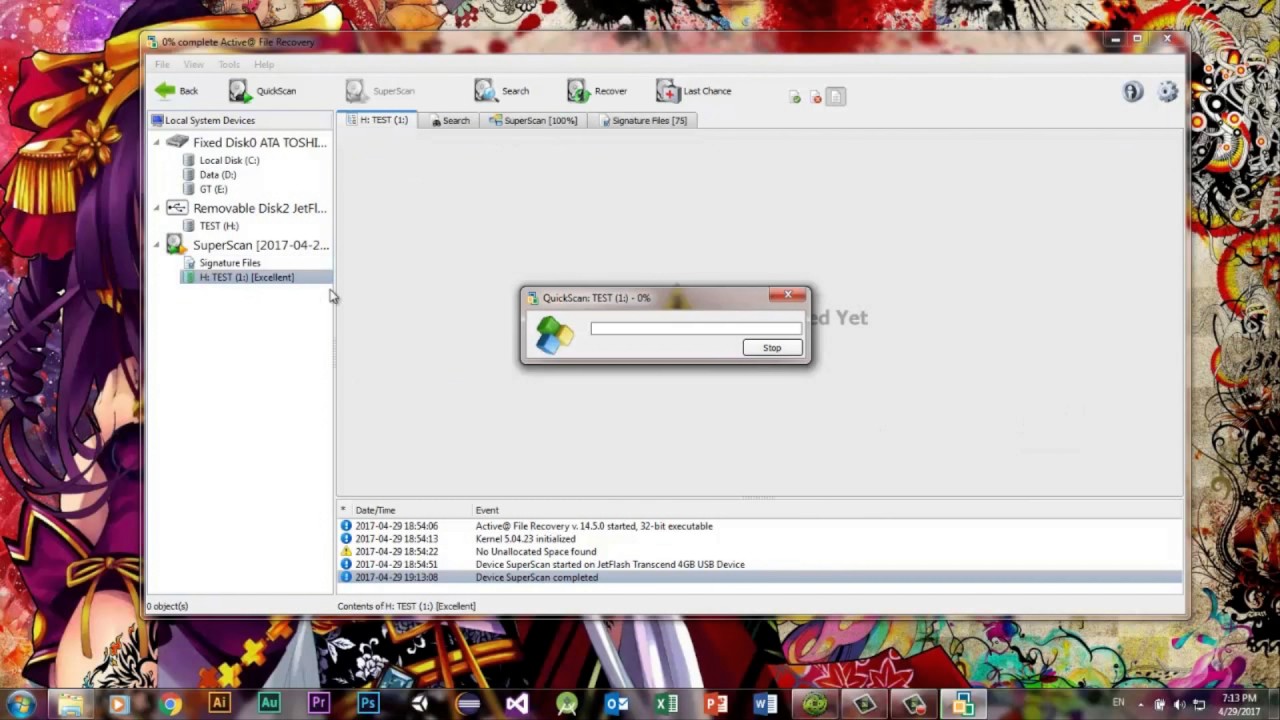
Task: Open Adobe Audition from the taskbar
Action: pyautogui.click(x=269, y=704)
